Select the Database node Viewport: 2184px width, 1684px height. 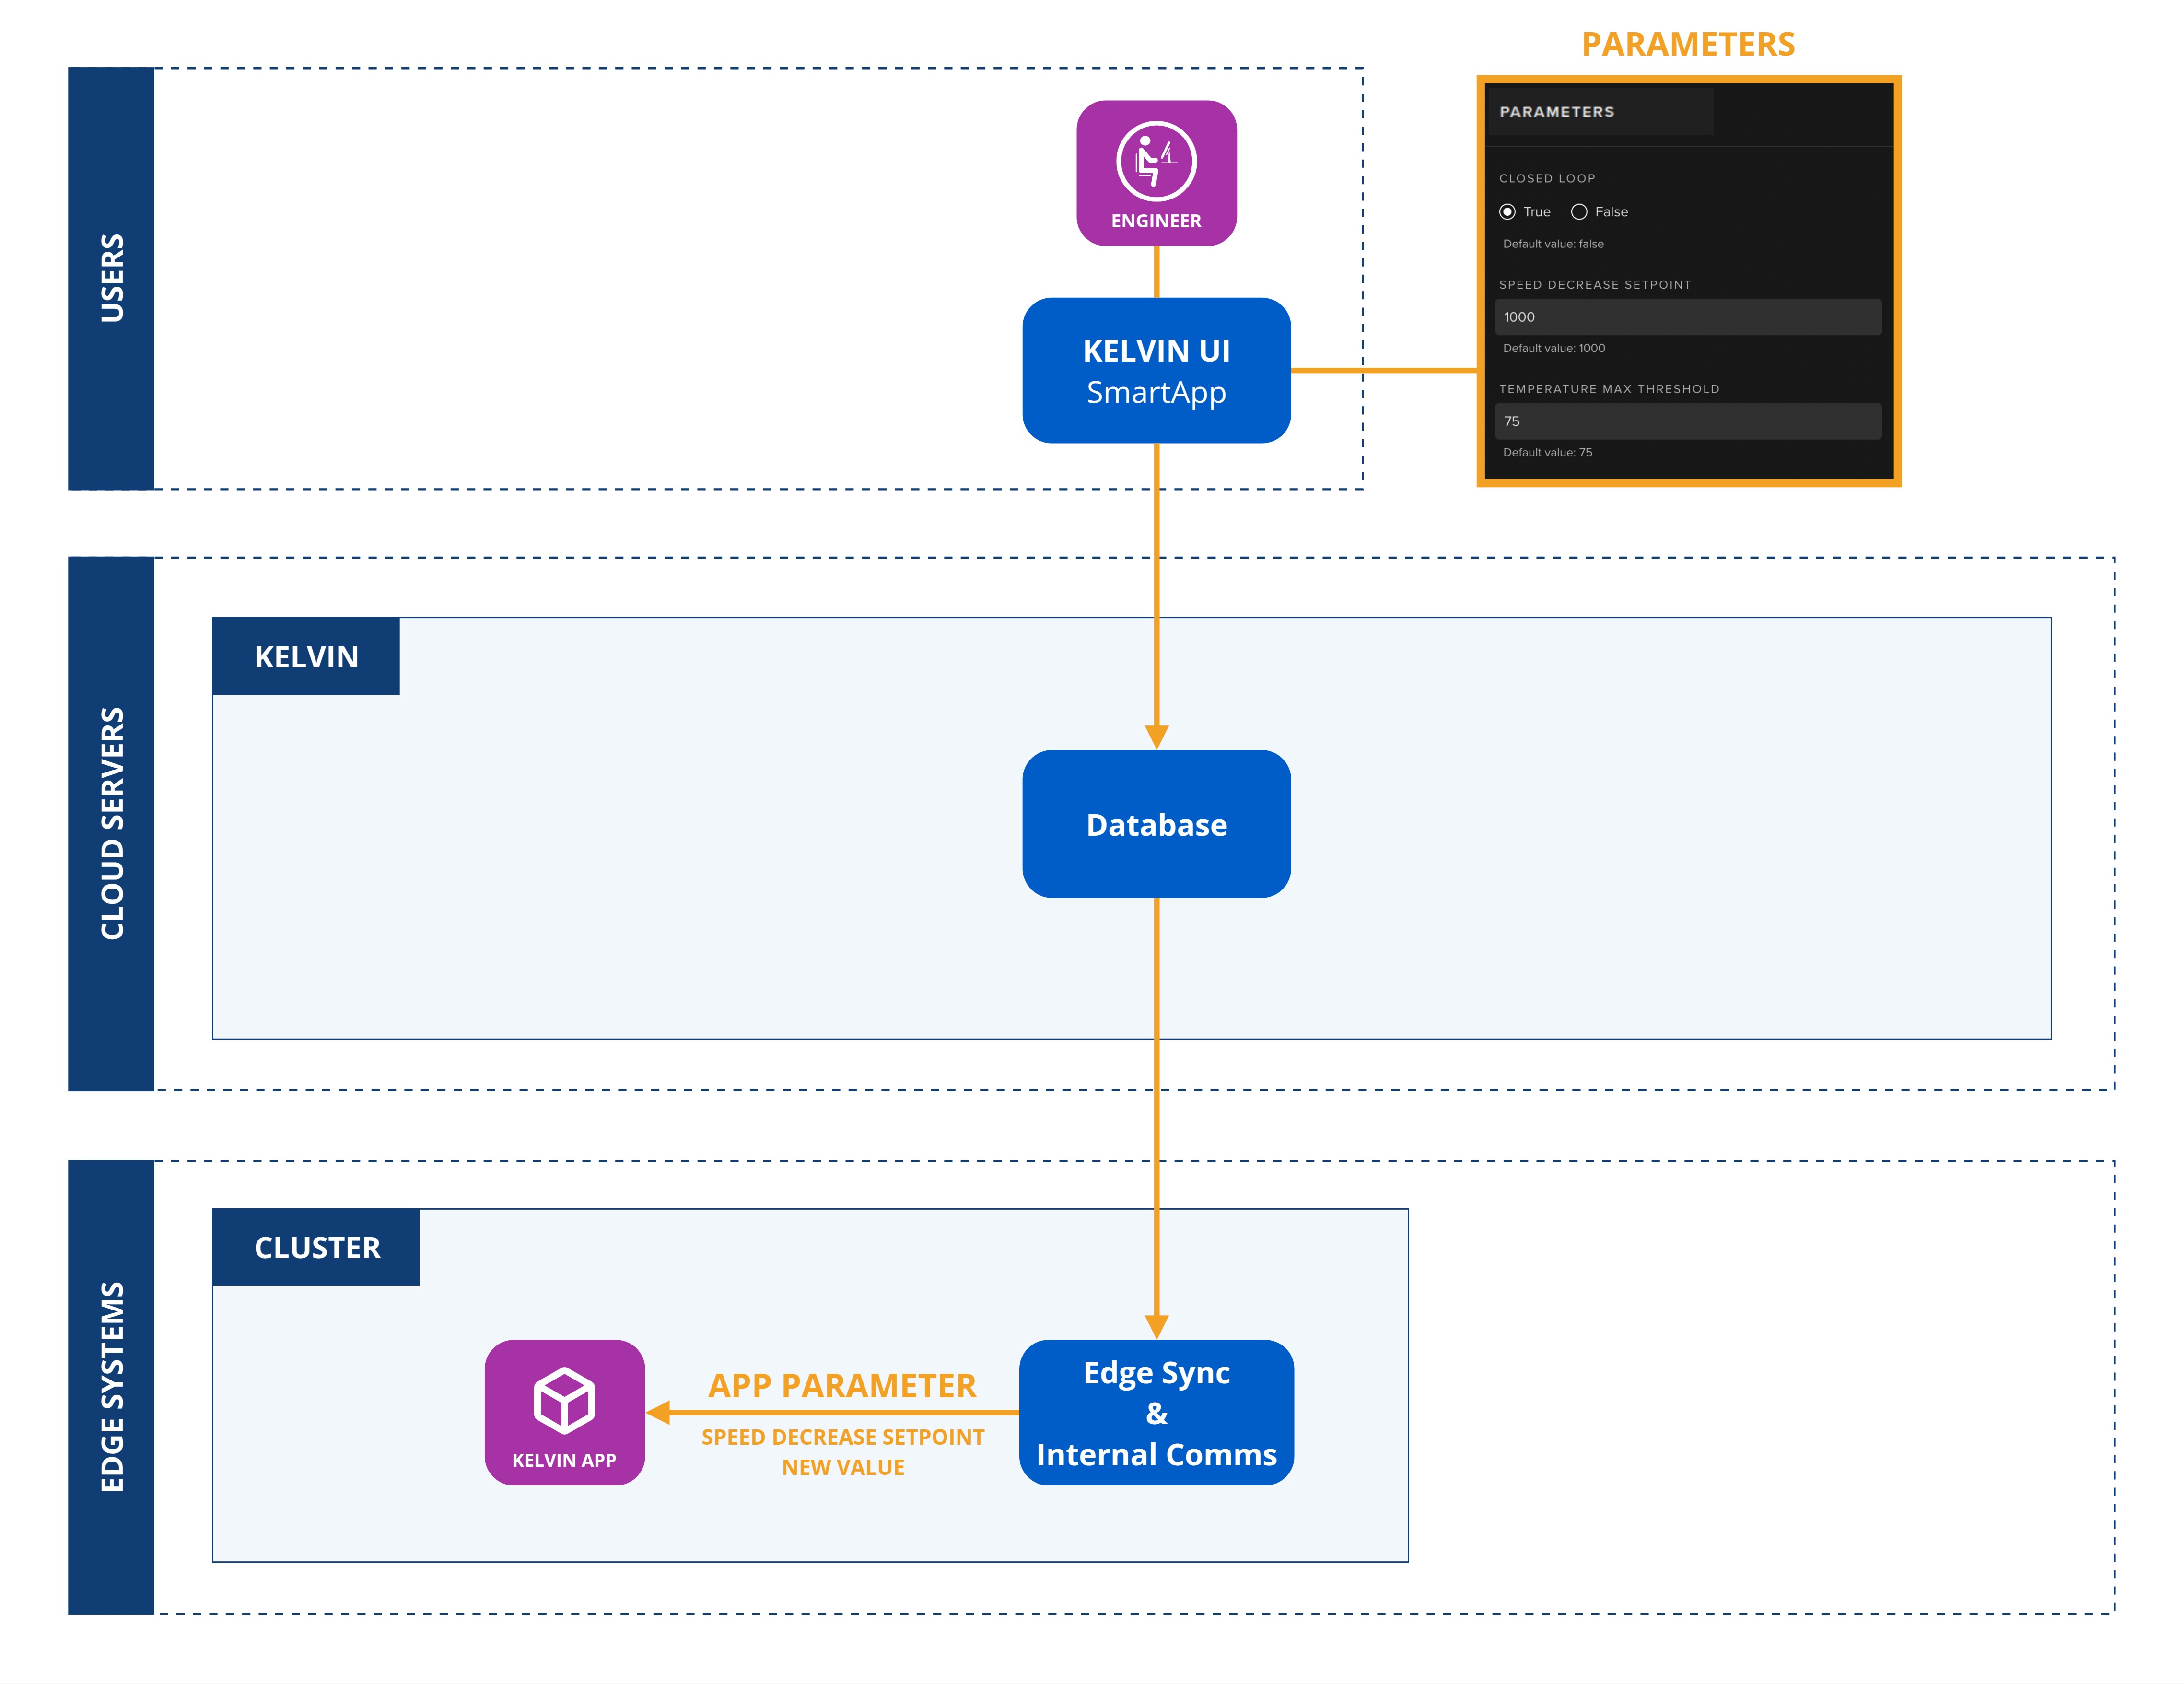(x=1156, y=824)
